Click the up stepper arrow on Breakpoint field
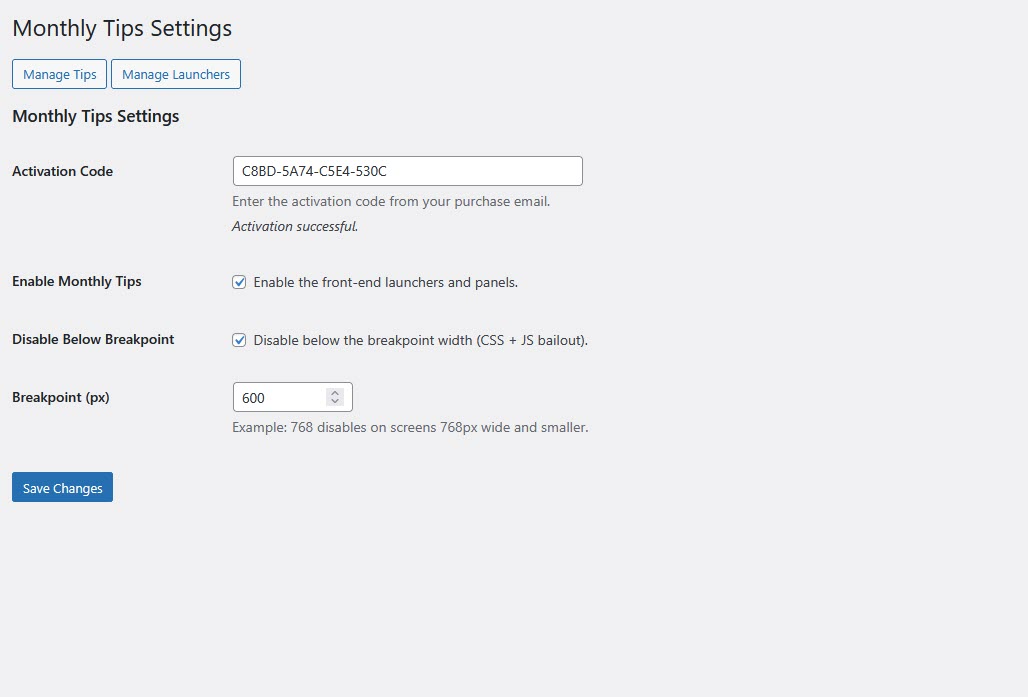 337,392
